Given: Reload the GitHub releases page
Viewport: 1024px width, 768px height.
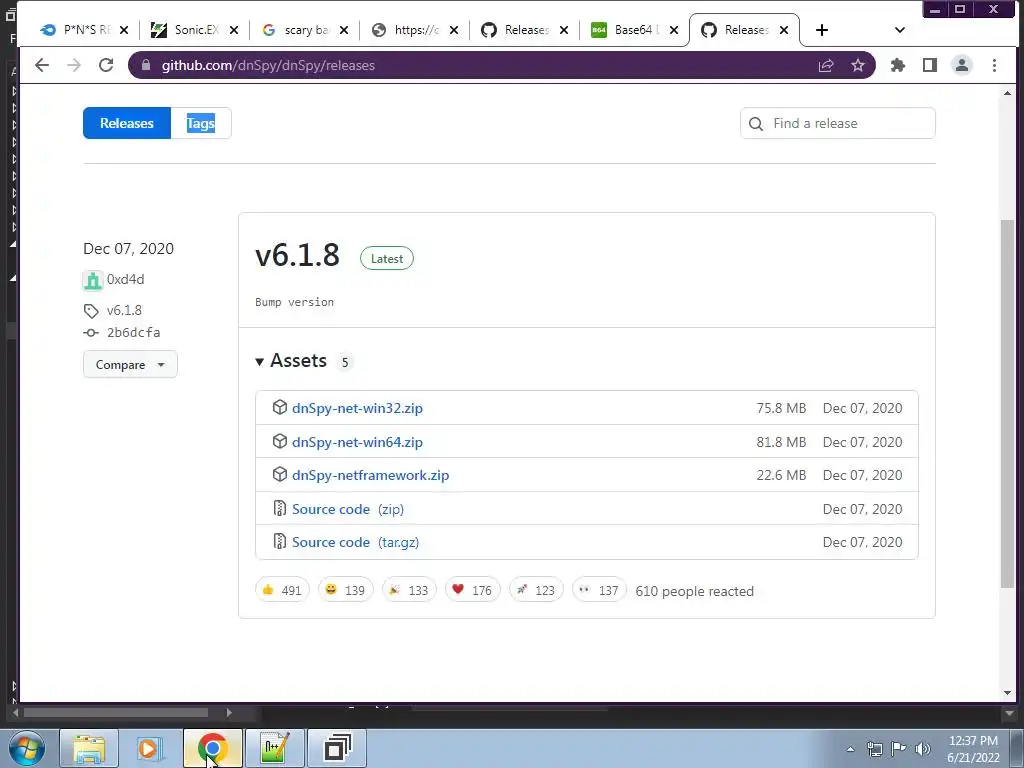Looking at the screenshot, I should [106, 65].
